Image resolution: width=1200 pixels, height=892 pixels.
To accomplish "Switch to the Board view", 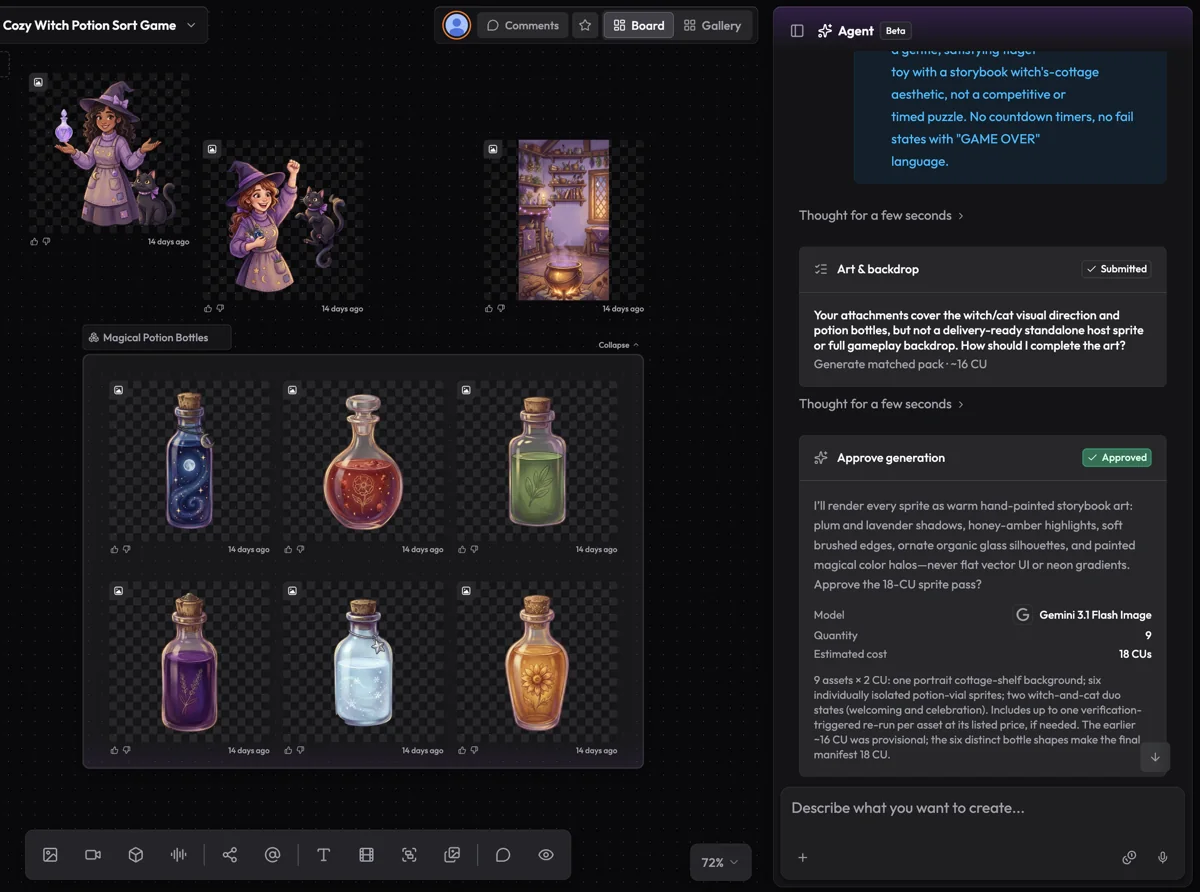I will tap(638, 25).
